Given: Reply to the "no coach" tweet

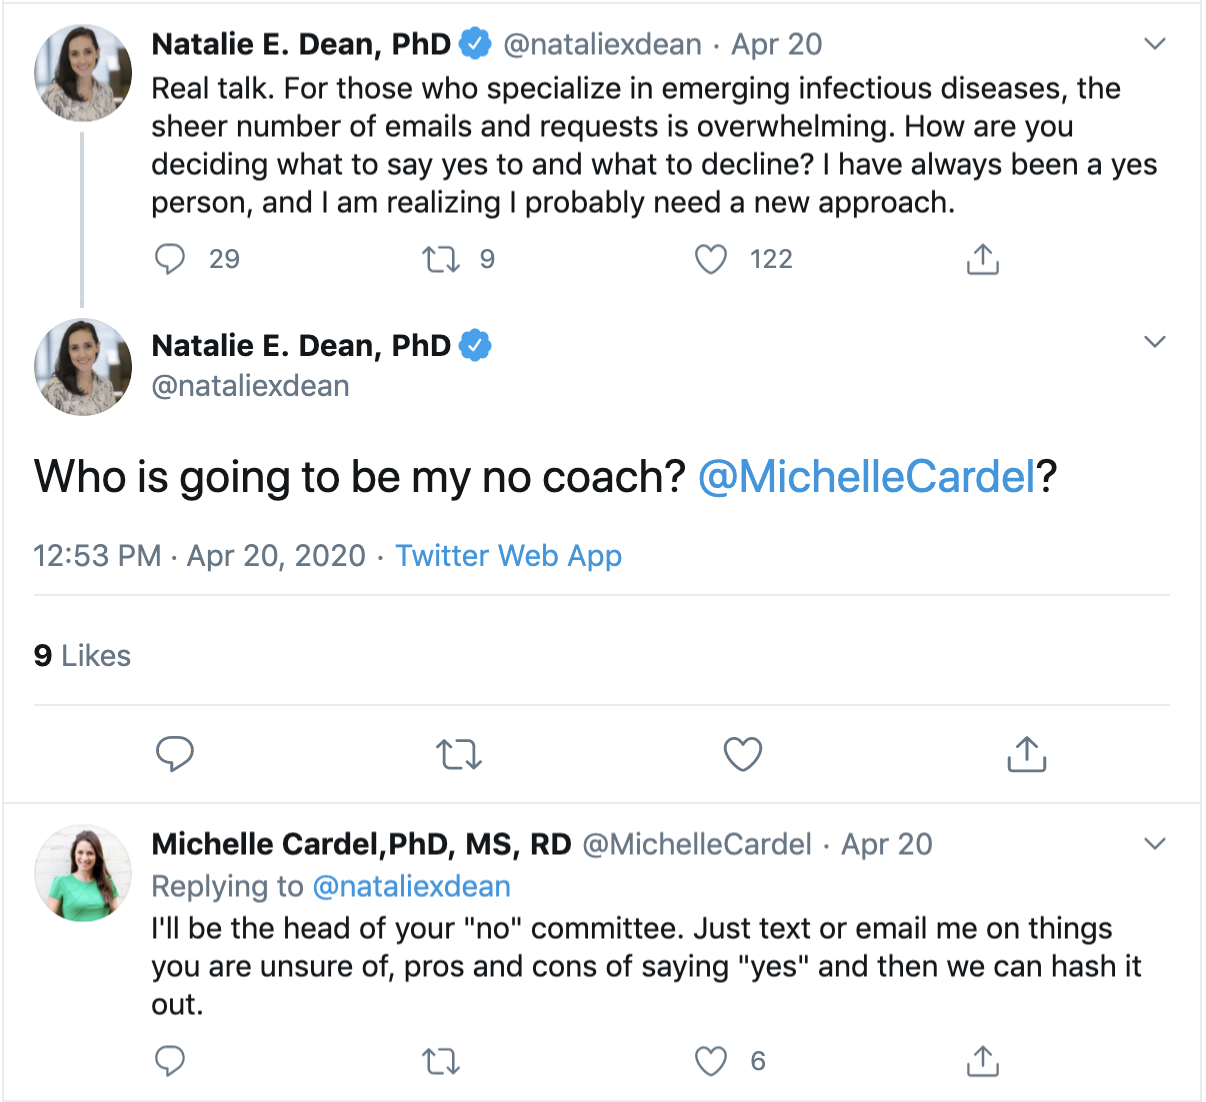Looking at the screenshot, I should tap(175, 754).
